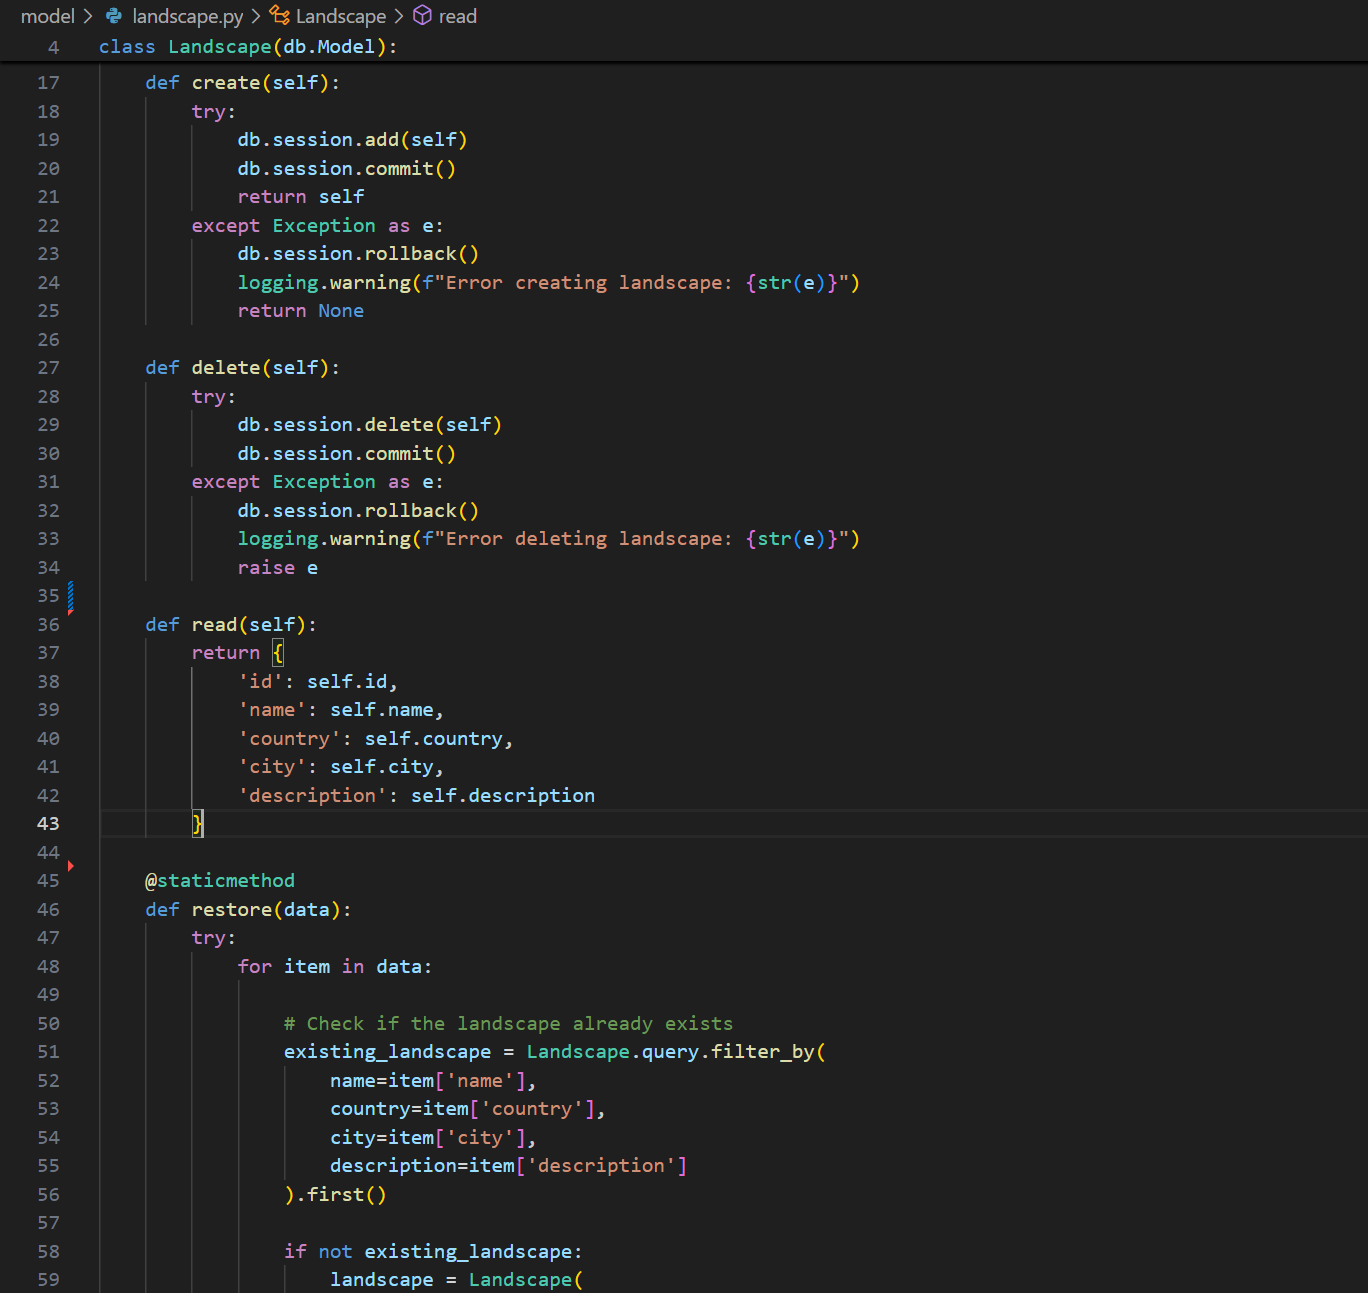Open the 'Landscape' class breadcrumb
The width and height of the screenshot is (1368, 1293).
(340, 16)
